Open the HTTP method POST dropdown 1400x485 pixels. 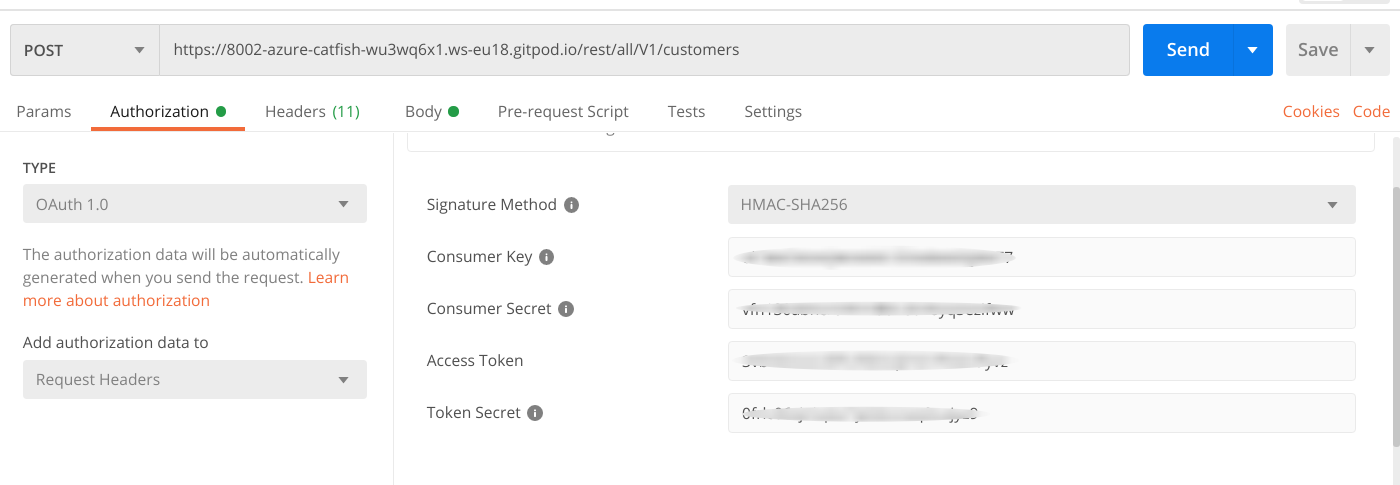click(x=85, y=50)
